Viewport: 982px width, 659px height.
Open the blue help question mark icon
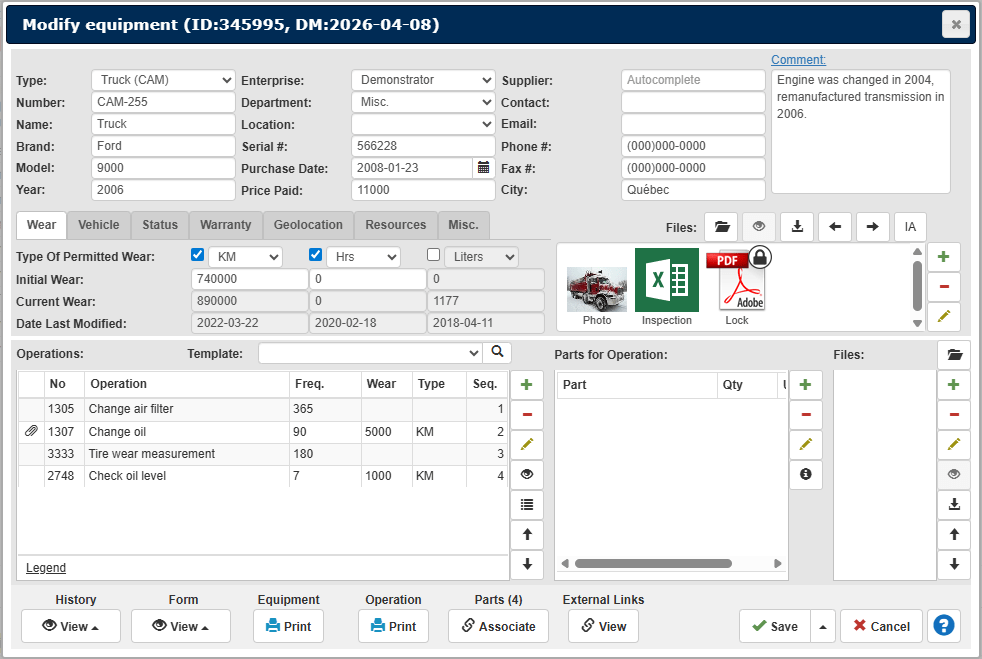pos(943,626)
